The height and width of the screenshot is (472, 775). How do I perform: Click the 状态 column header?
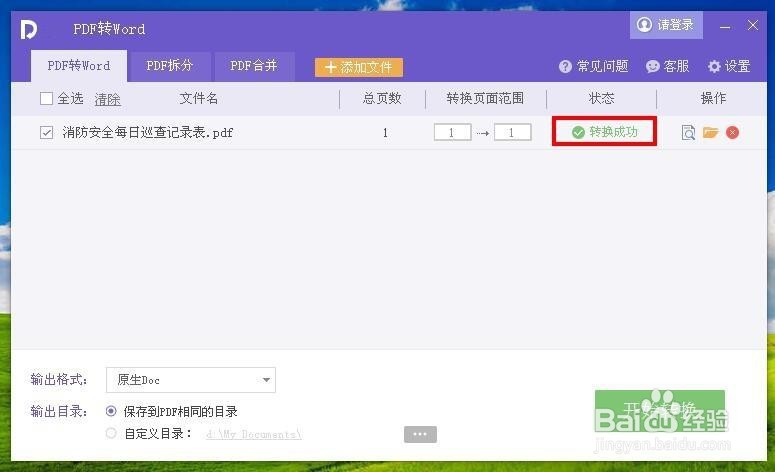(x=602, y=98)
